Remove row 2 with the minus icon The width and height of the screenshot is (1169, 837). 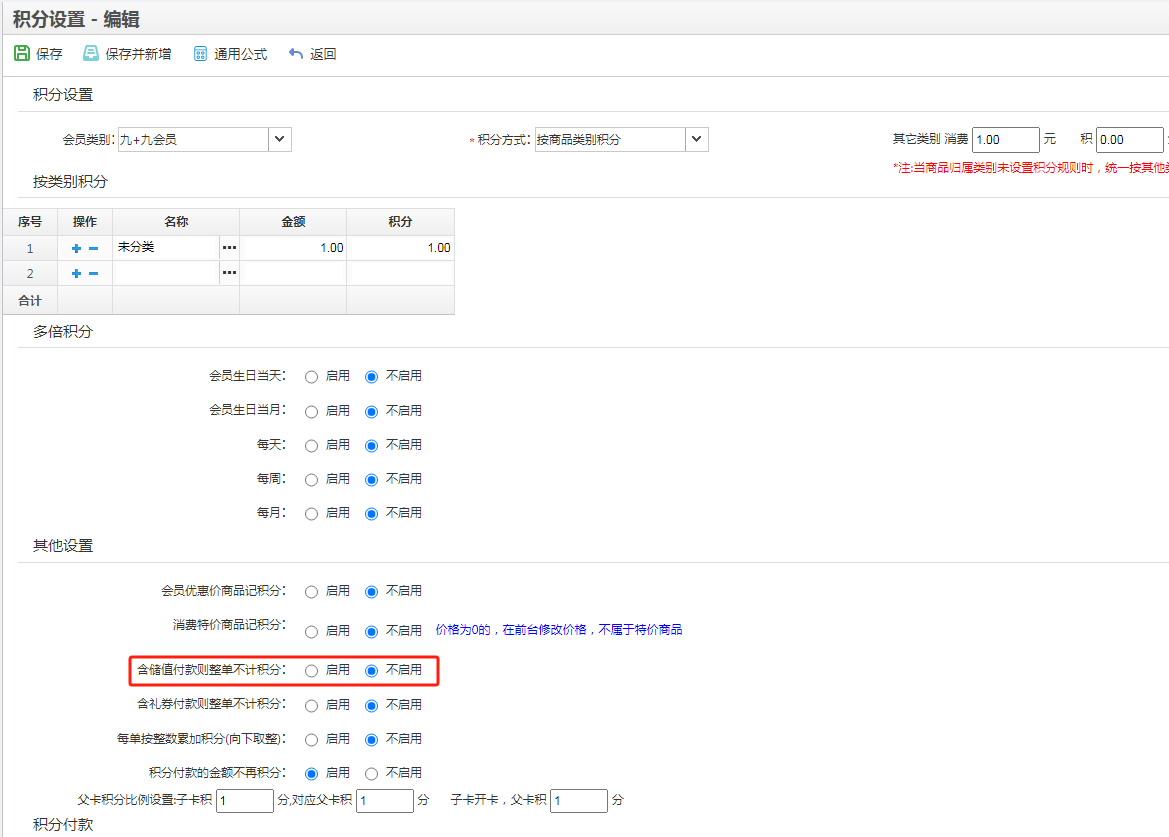(93, 274)
